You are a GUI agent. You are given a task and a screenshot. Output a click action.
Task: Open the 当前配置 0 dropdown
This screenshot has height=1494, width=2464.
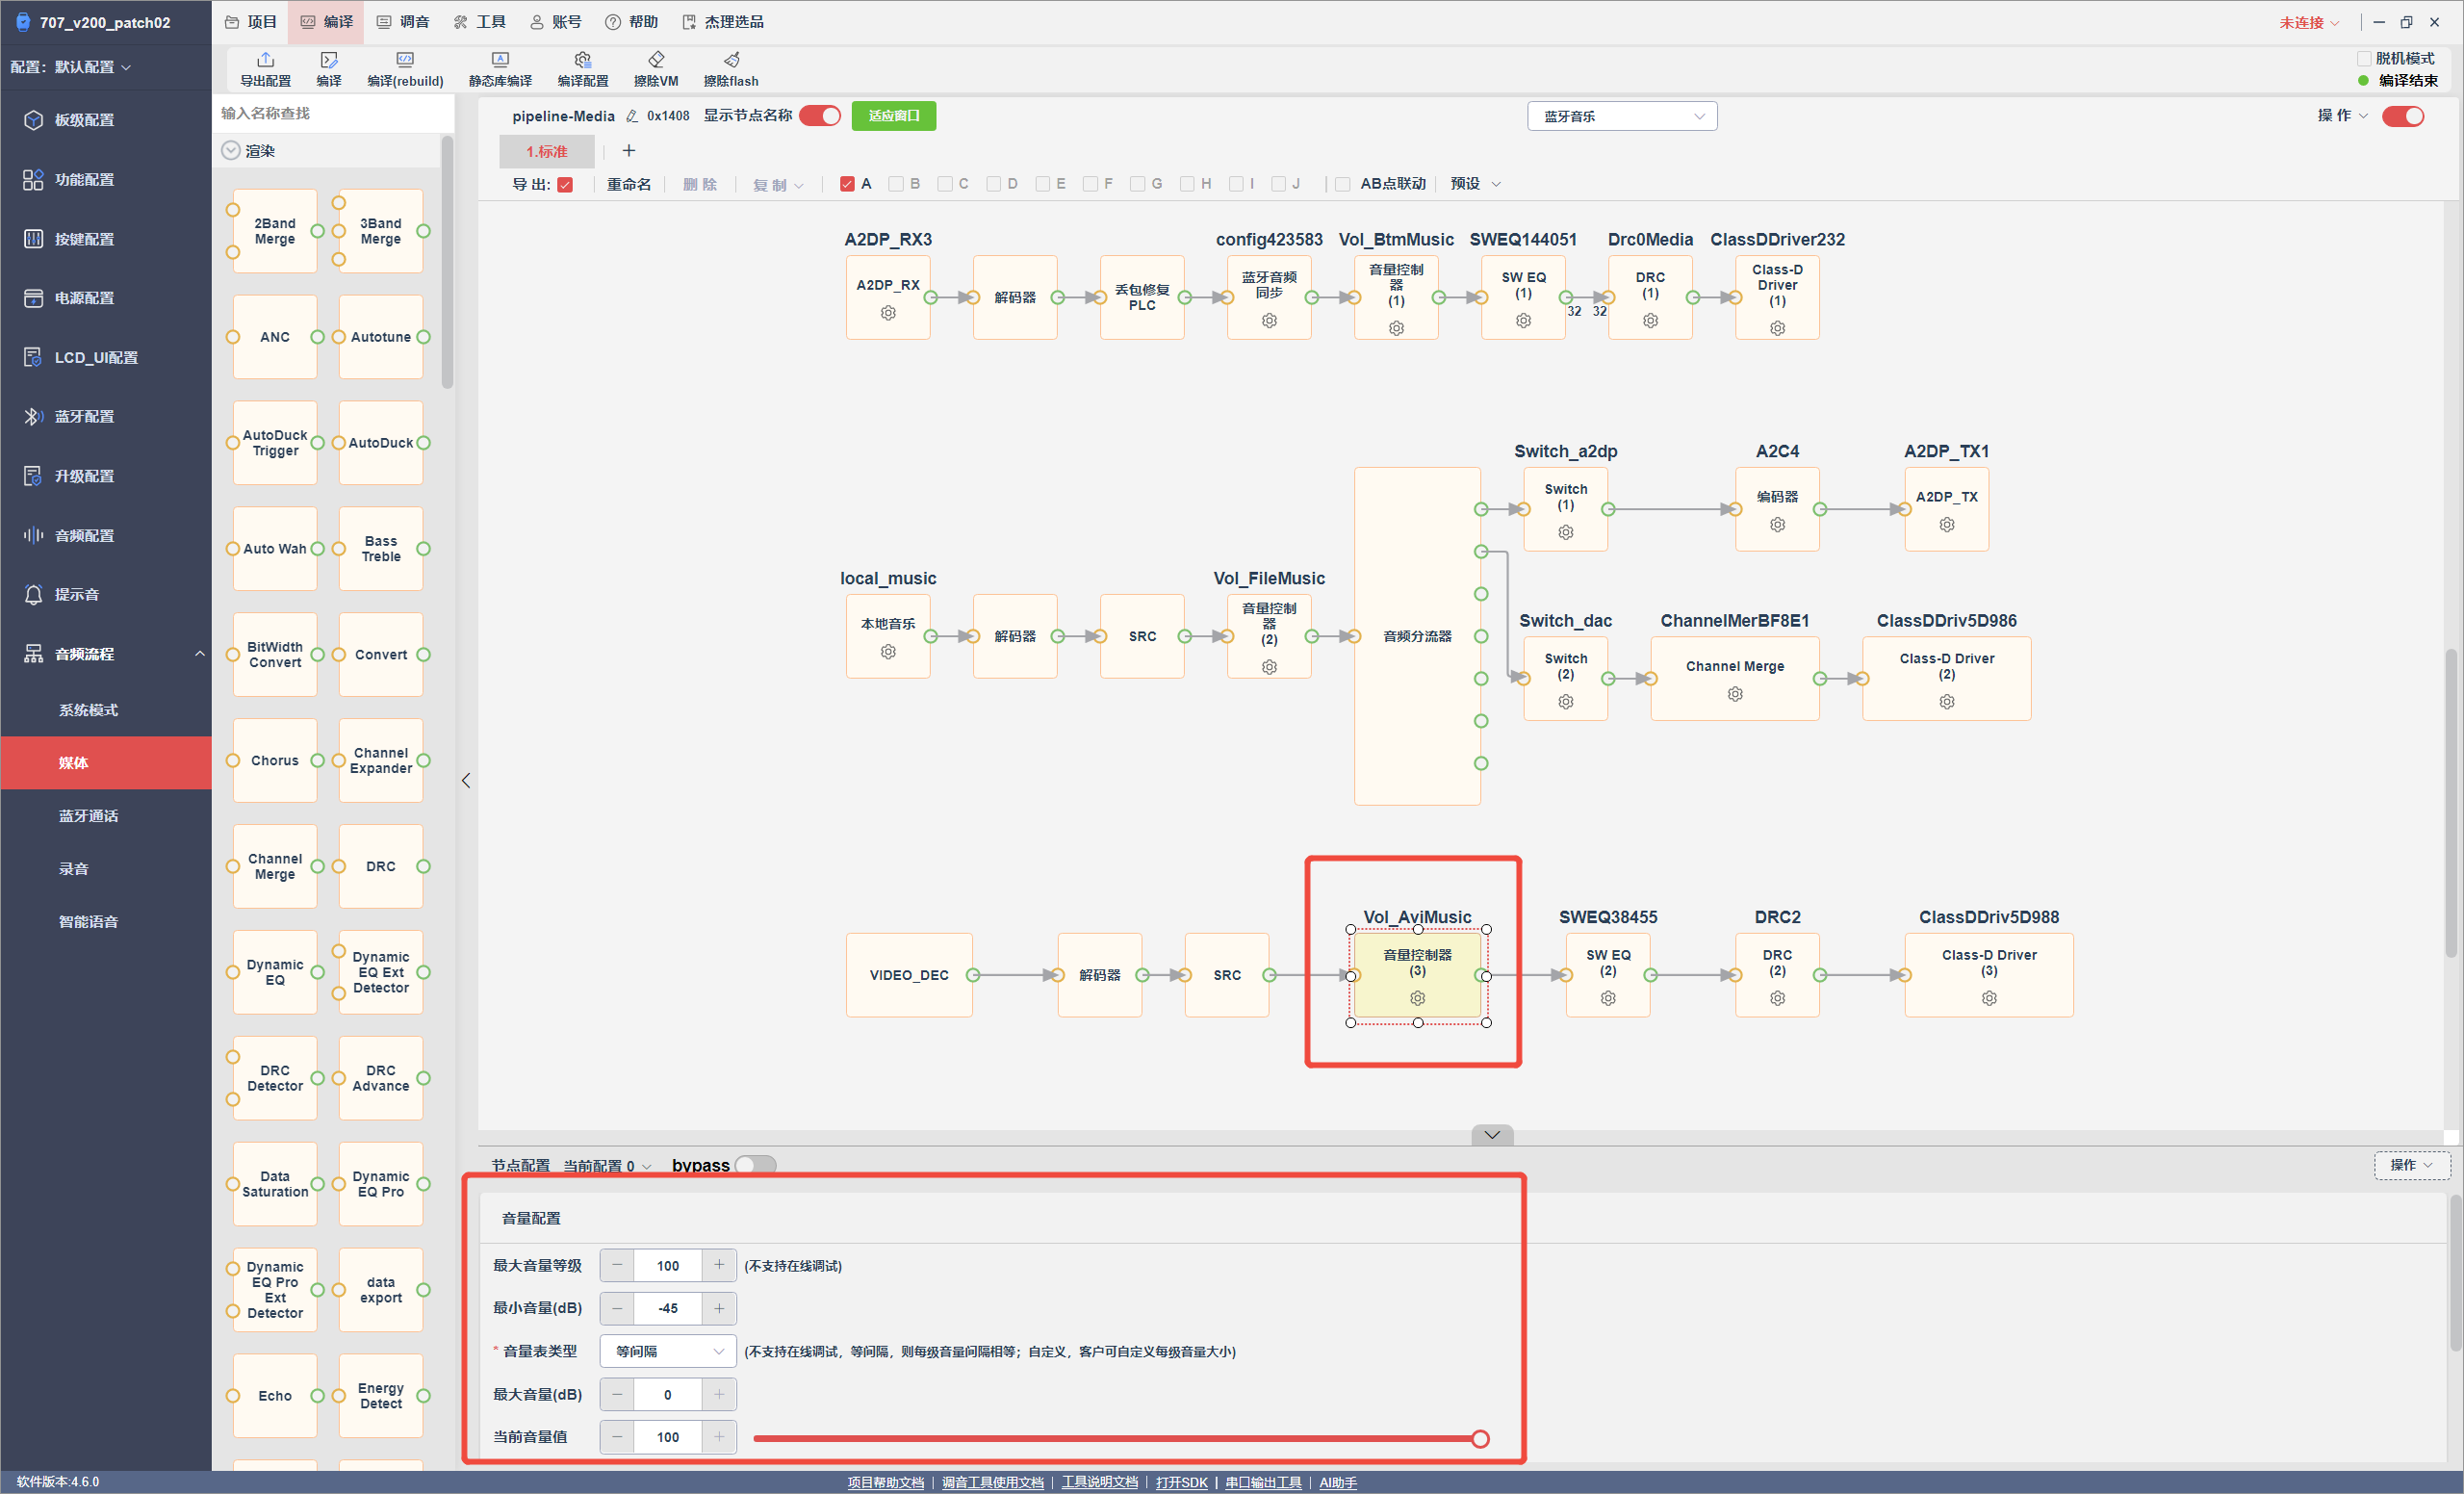607,1166
